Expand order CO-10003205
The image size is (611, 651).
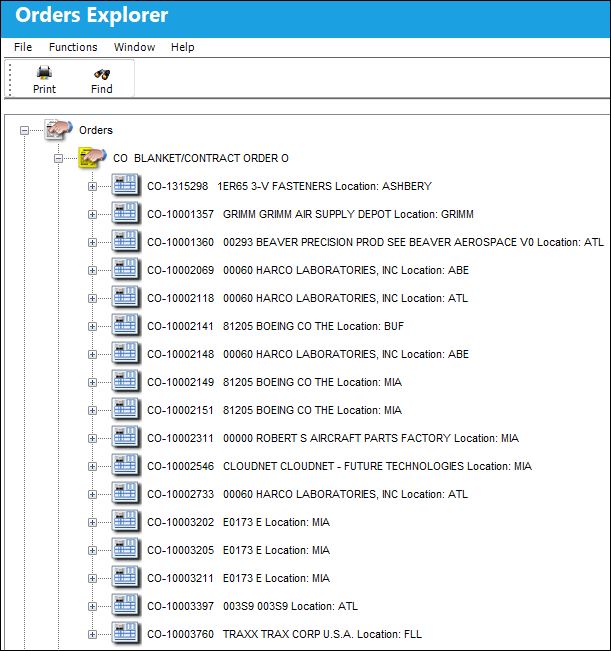point(92,551)
